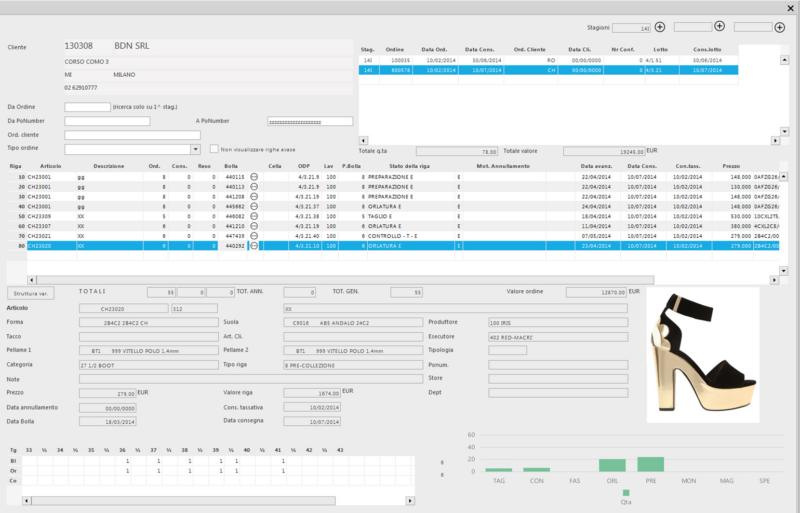Click the minus circle icon for bolla 447439
The height and width of the screenshot is (513, 800).
(254, 236)
